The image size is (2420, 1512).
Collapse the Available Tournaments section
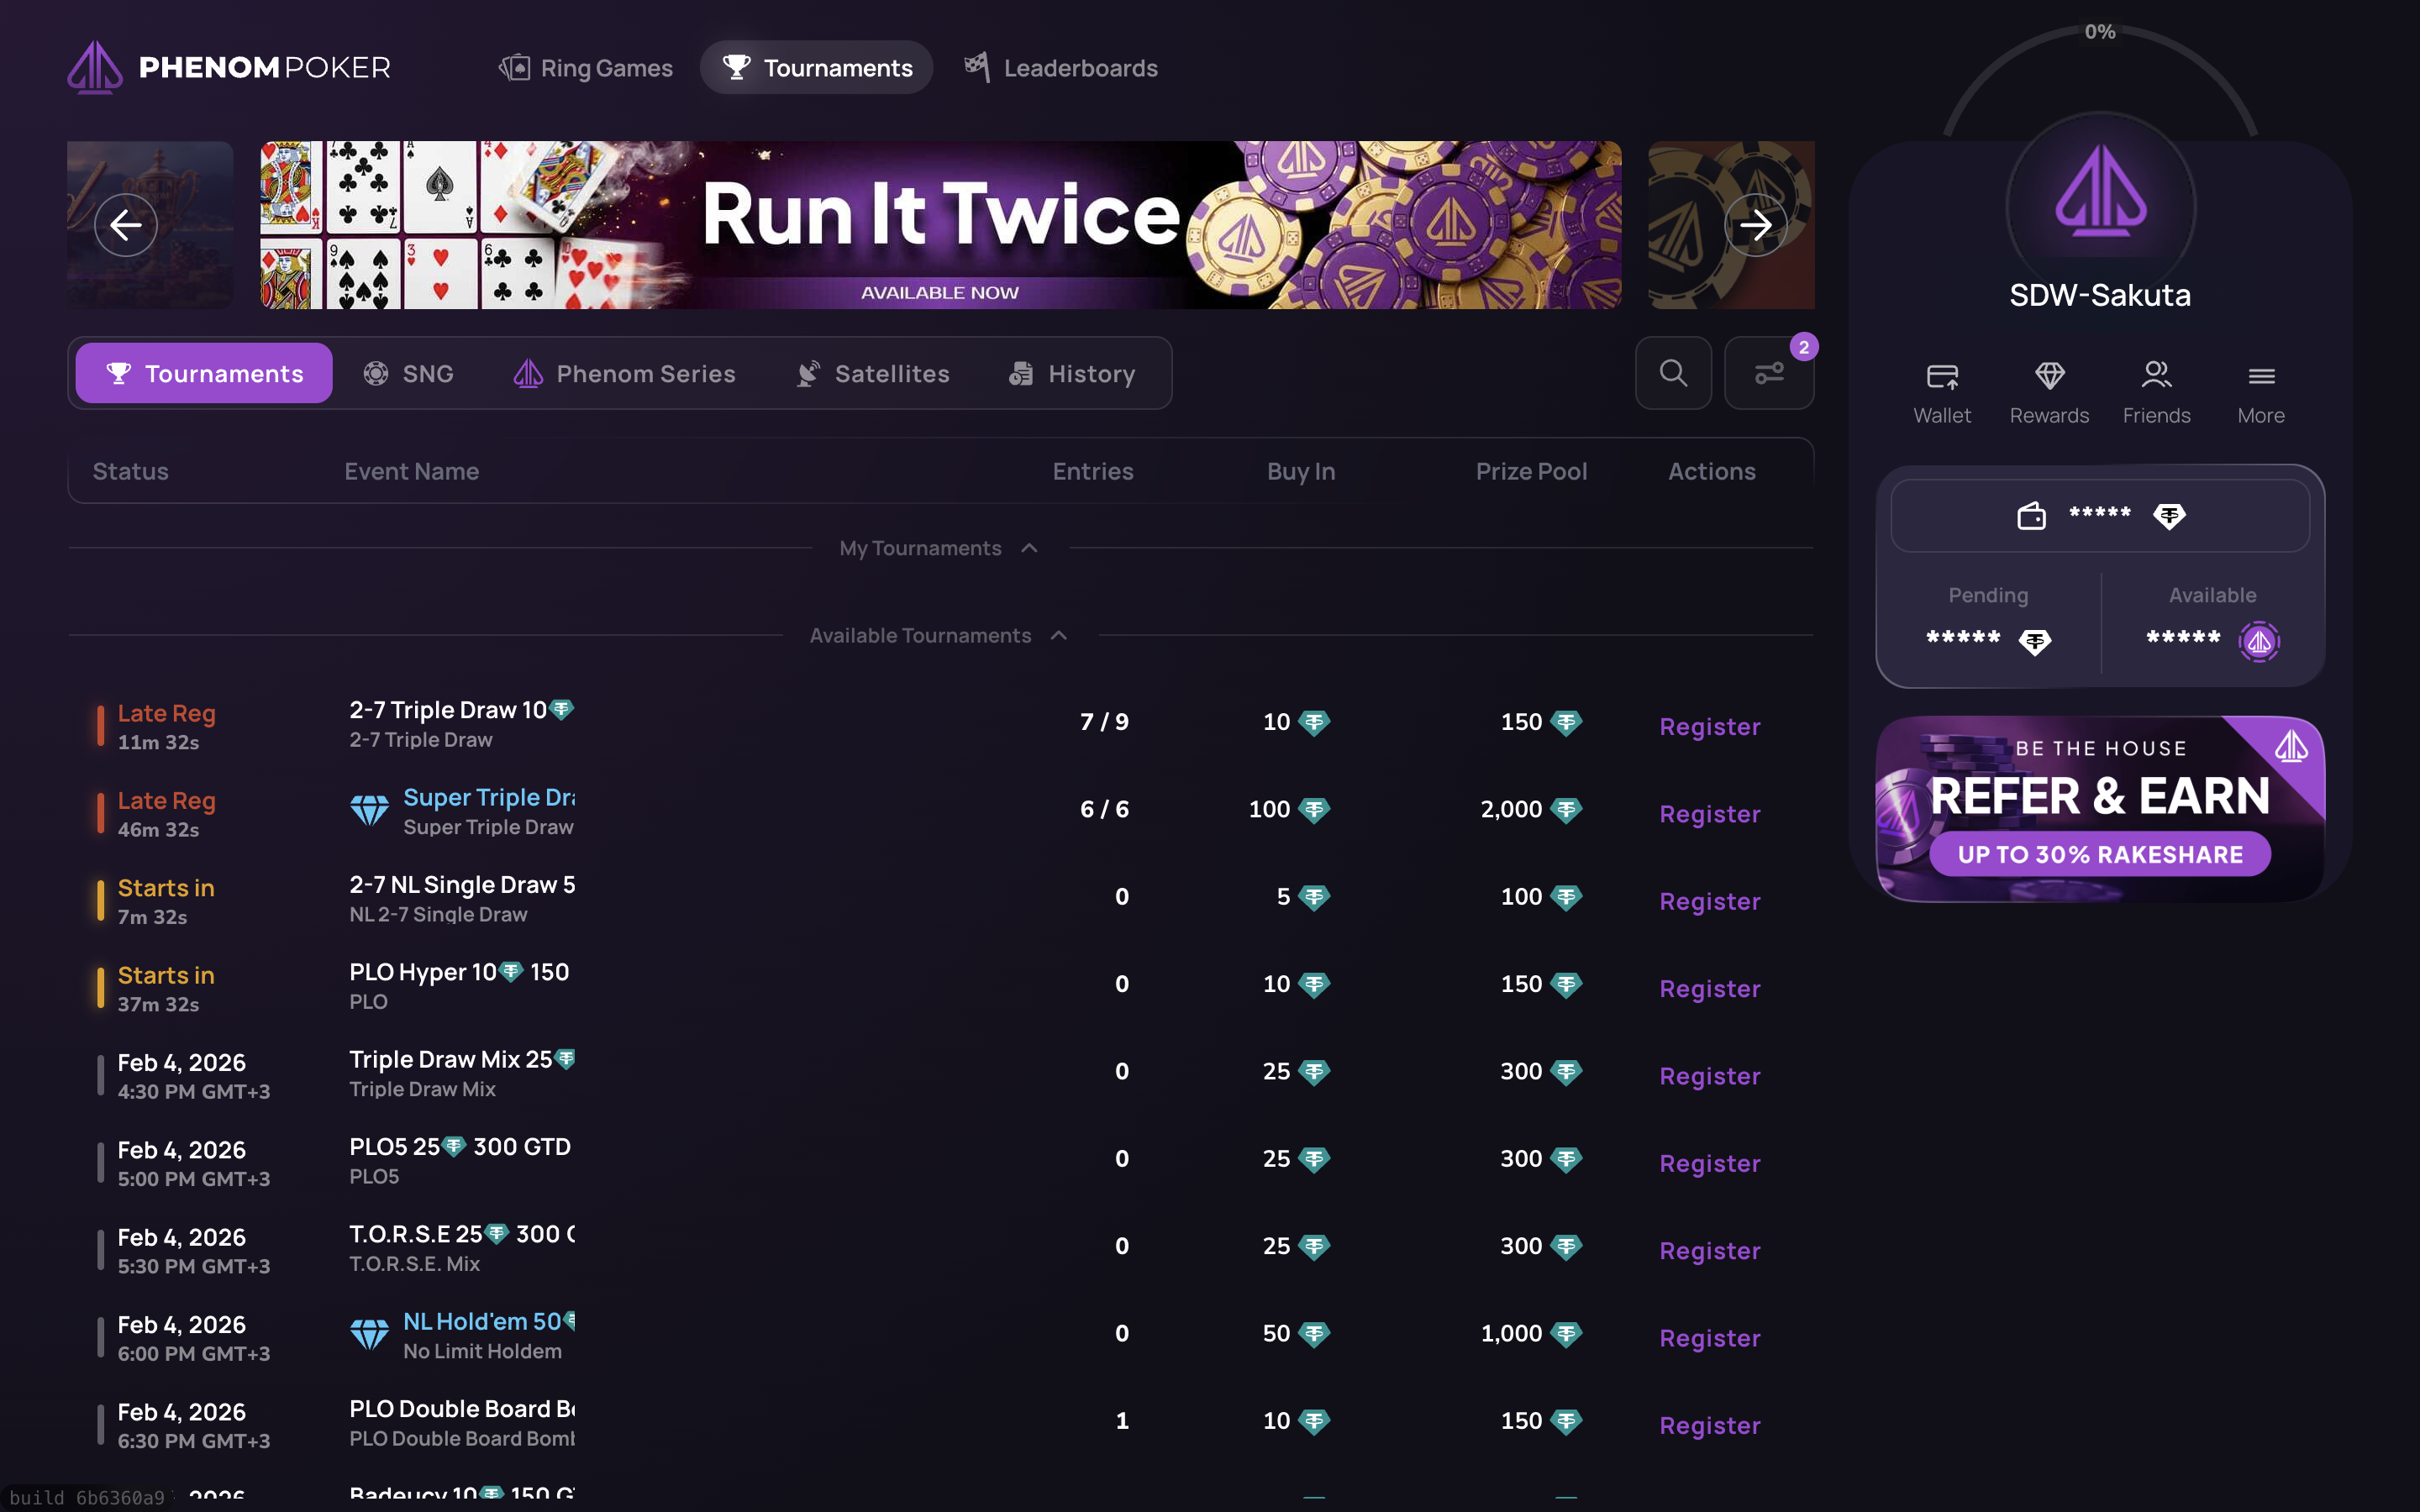[1058, 635]
